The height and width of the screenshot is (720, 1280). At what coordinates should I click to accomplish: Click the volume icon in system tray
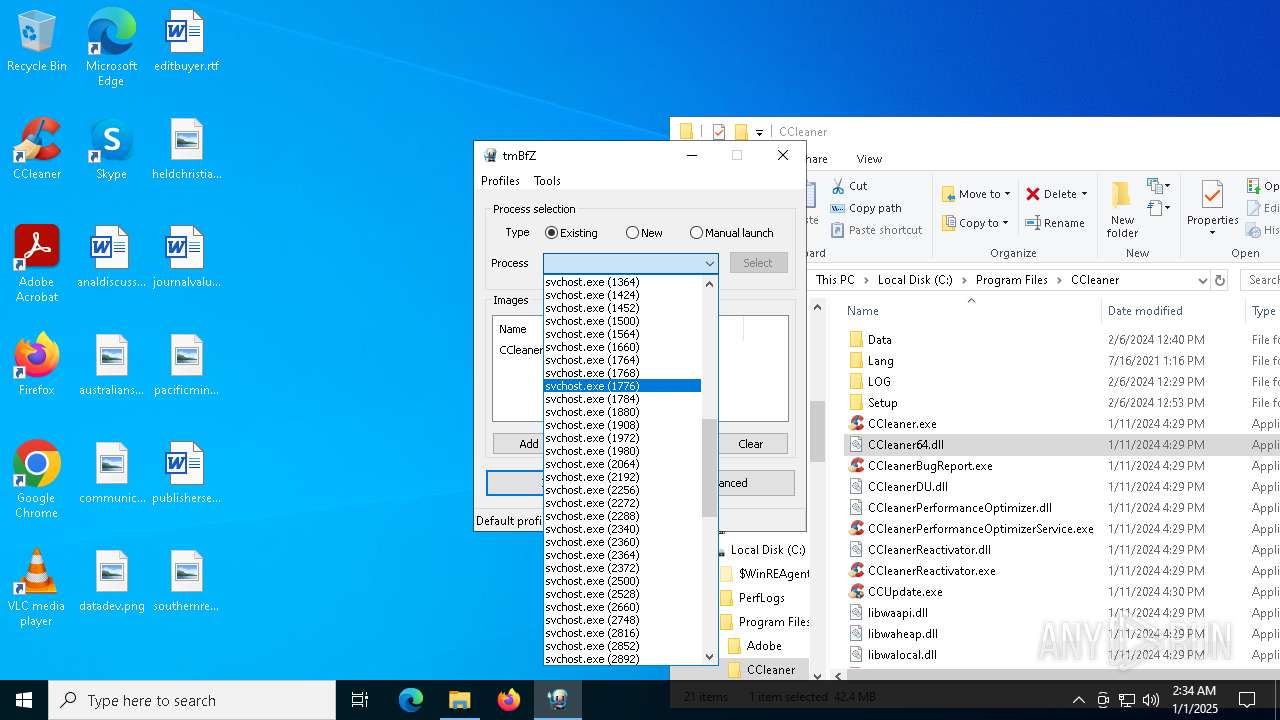coord(1151,700)
